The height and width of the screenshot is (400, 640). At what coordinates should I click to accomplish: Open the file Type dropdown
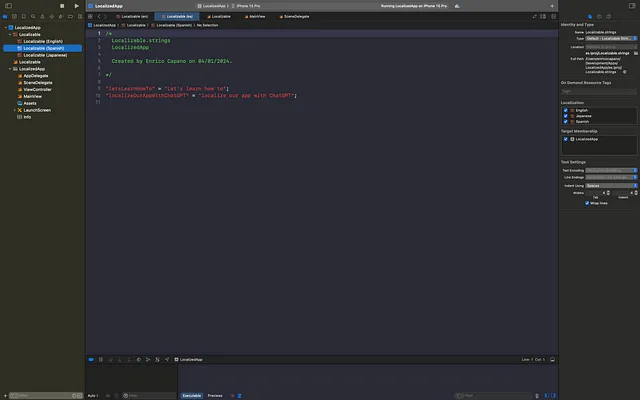coord(611,38)
